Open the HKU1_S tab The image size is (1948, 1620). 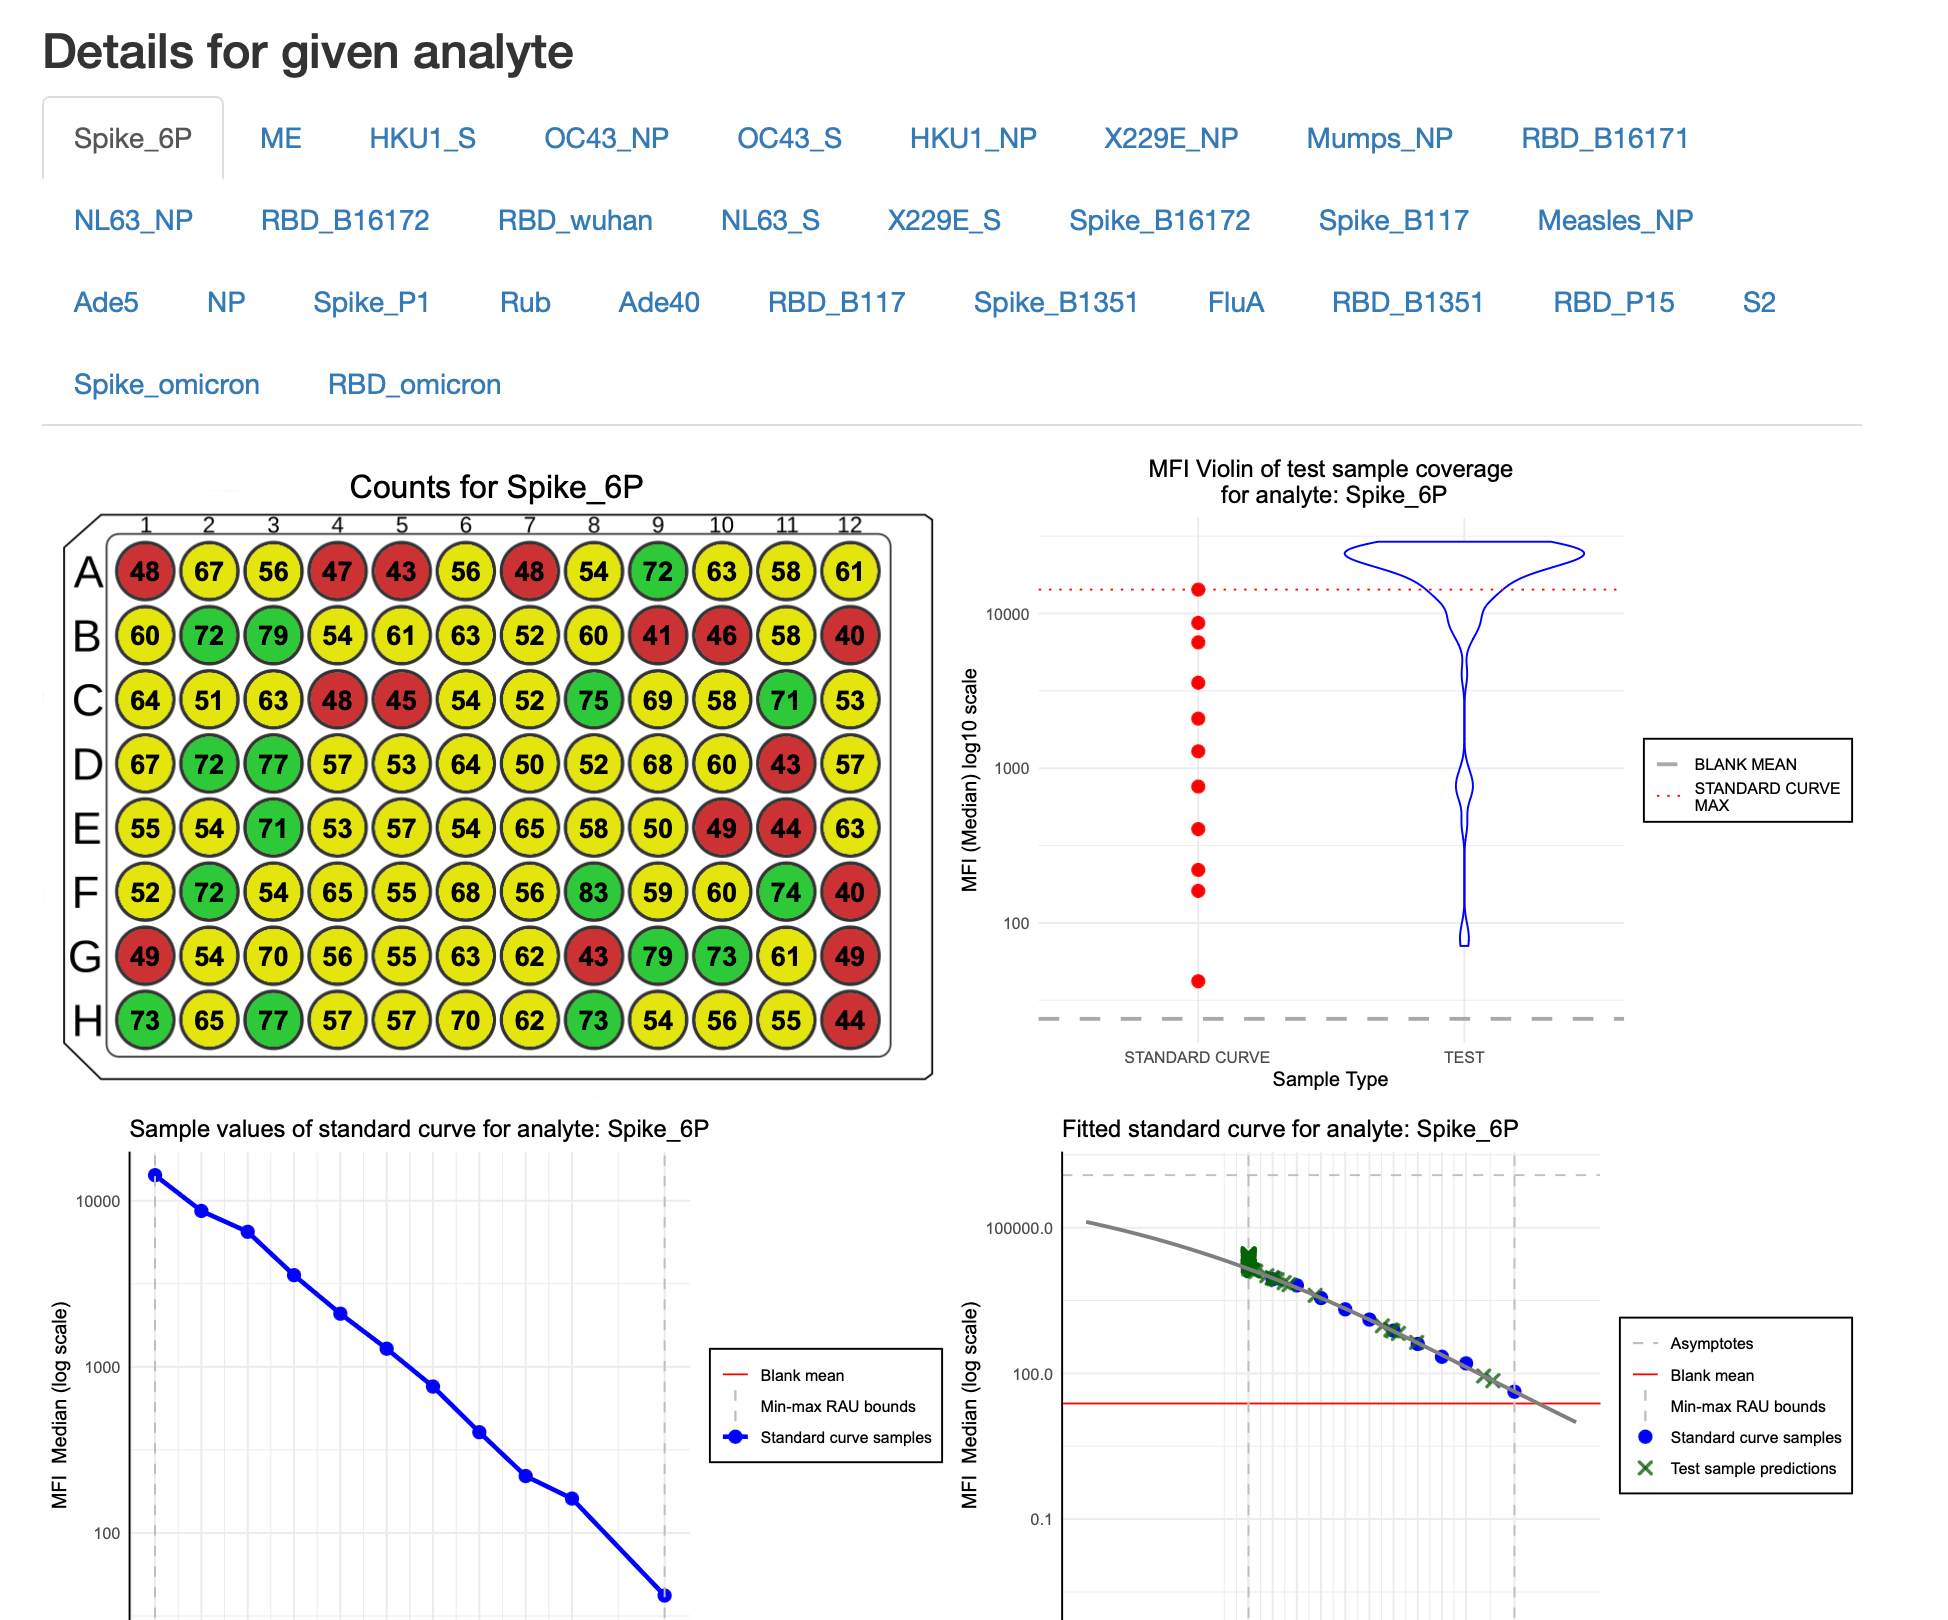tap(423, 138)
